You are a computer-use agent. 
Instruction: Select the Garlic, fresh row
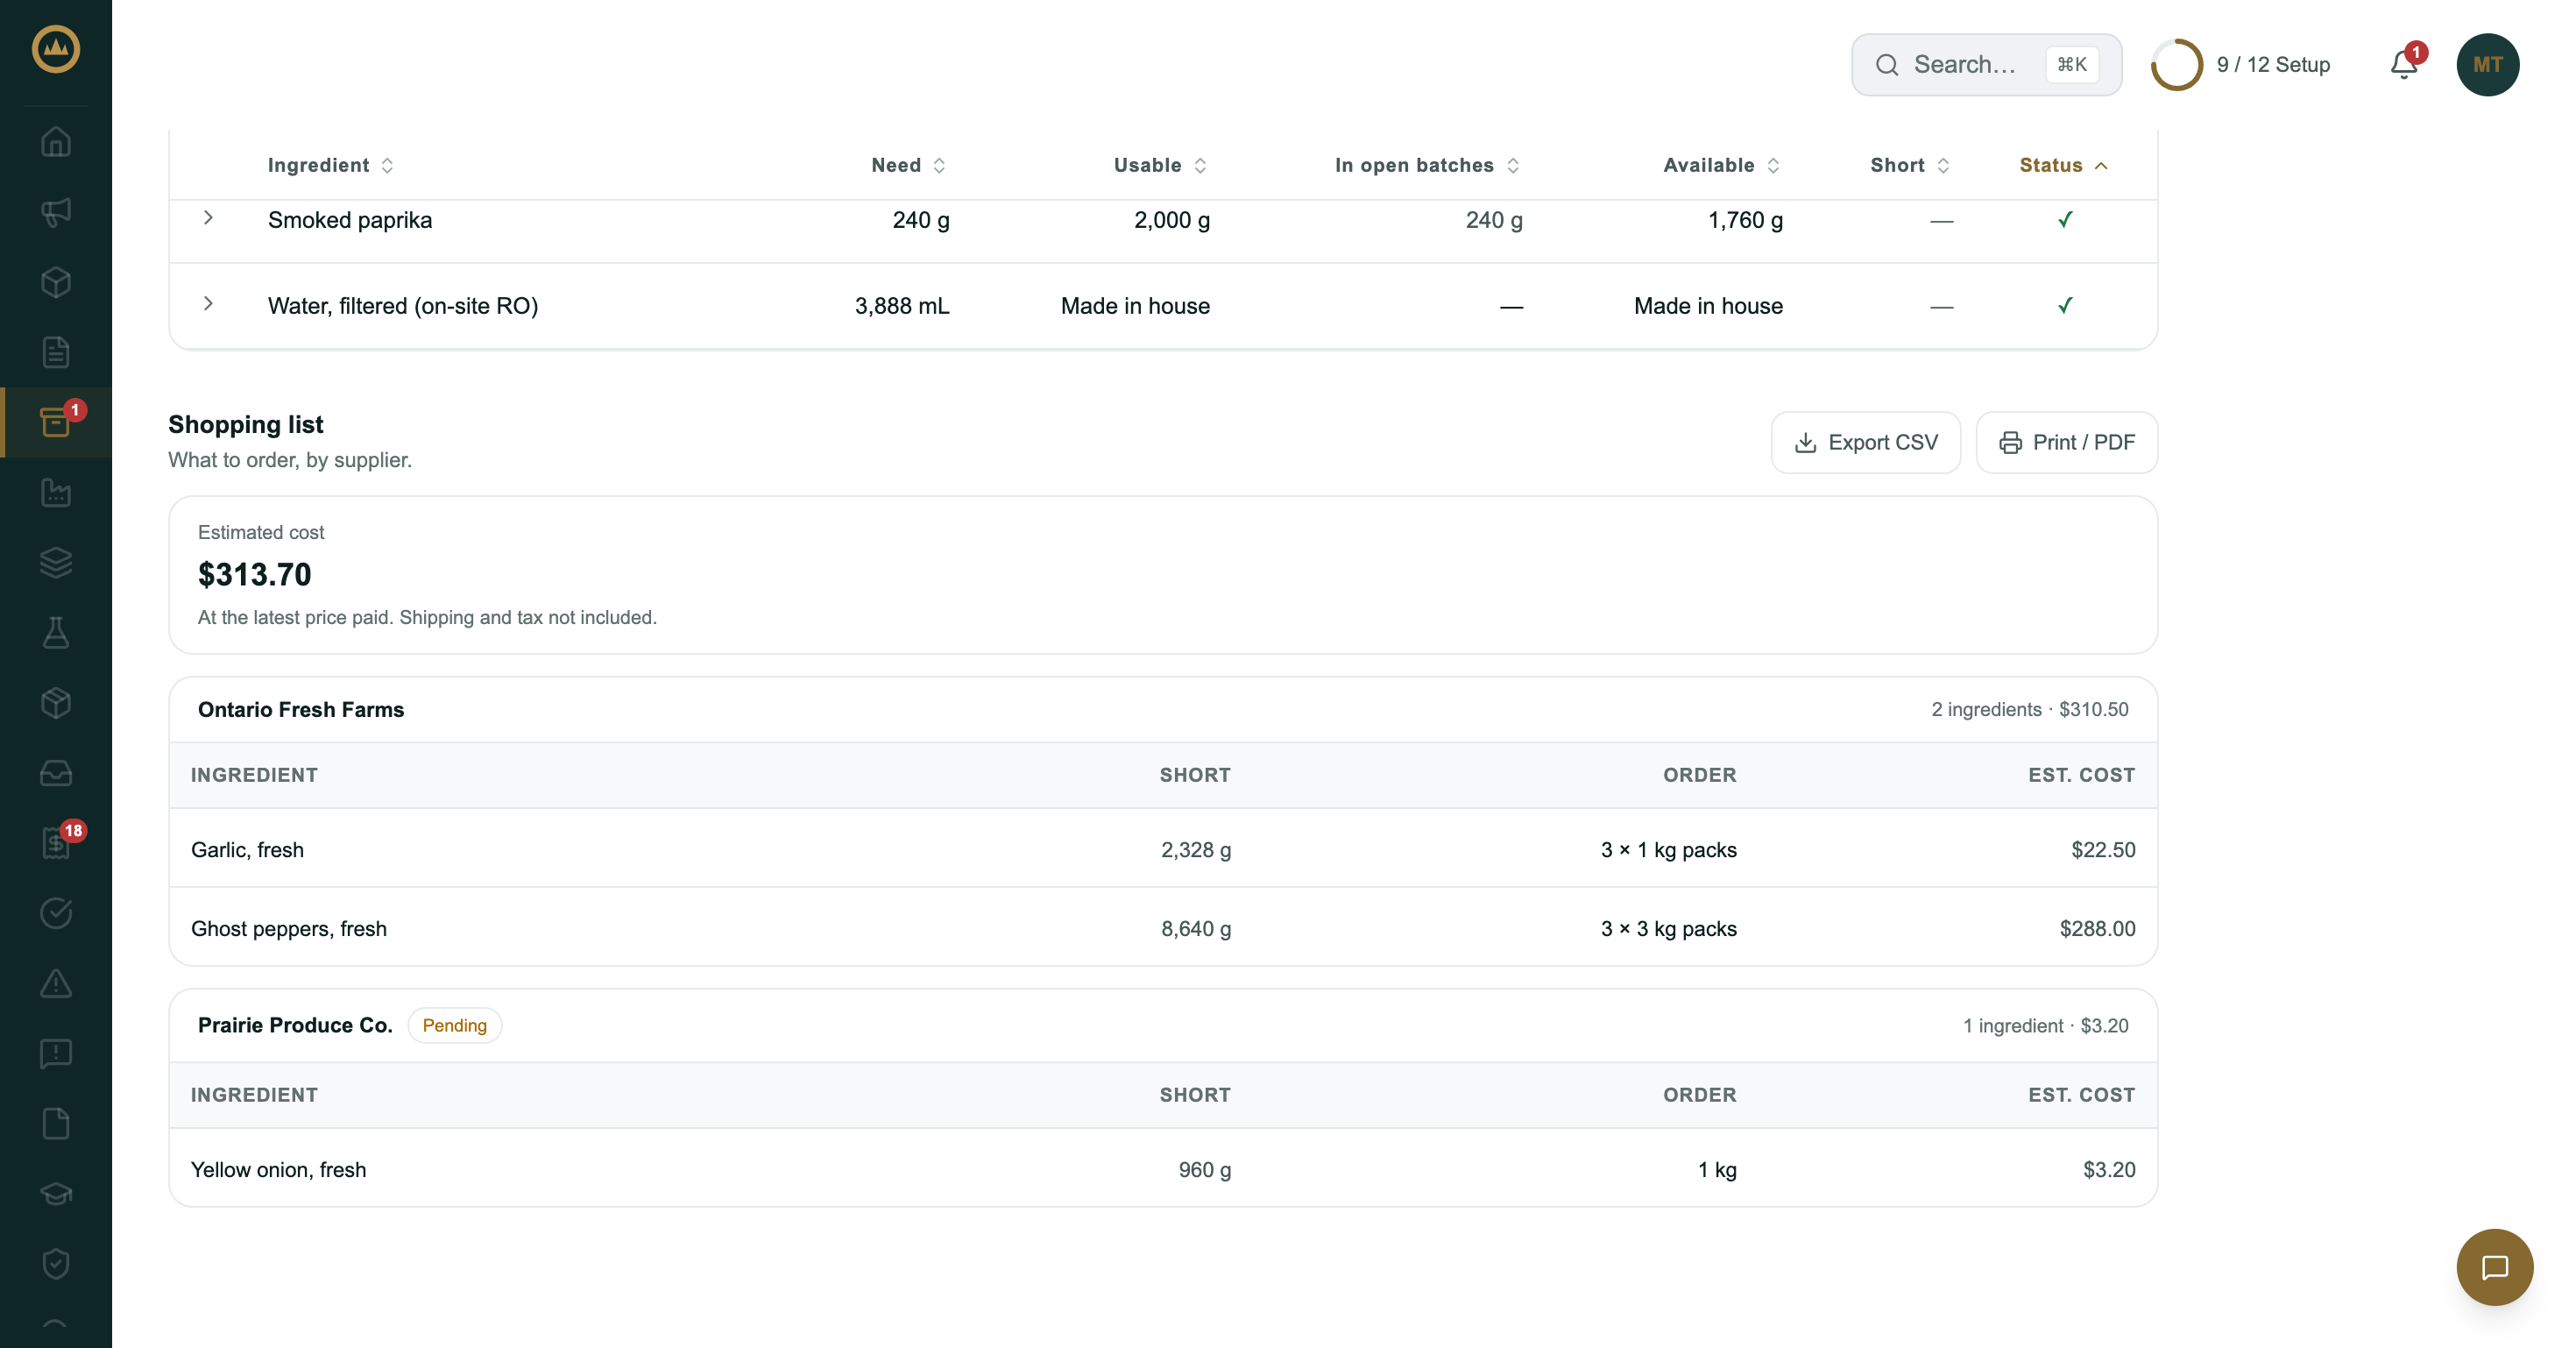[1162, 849]
